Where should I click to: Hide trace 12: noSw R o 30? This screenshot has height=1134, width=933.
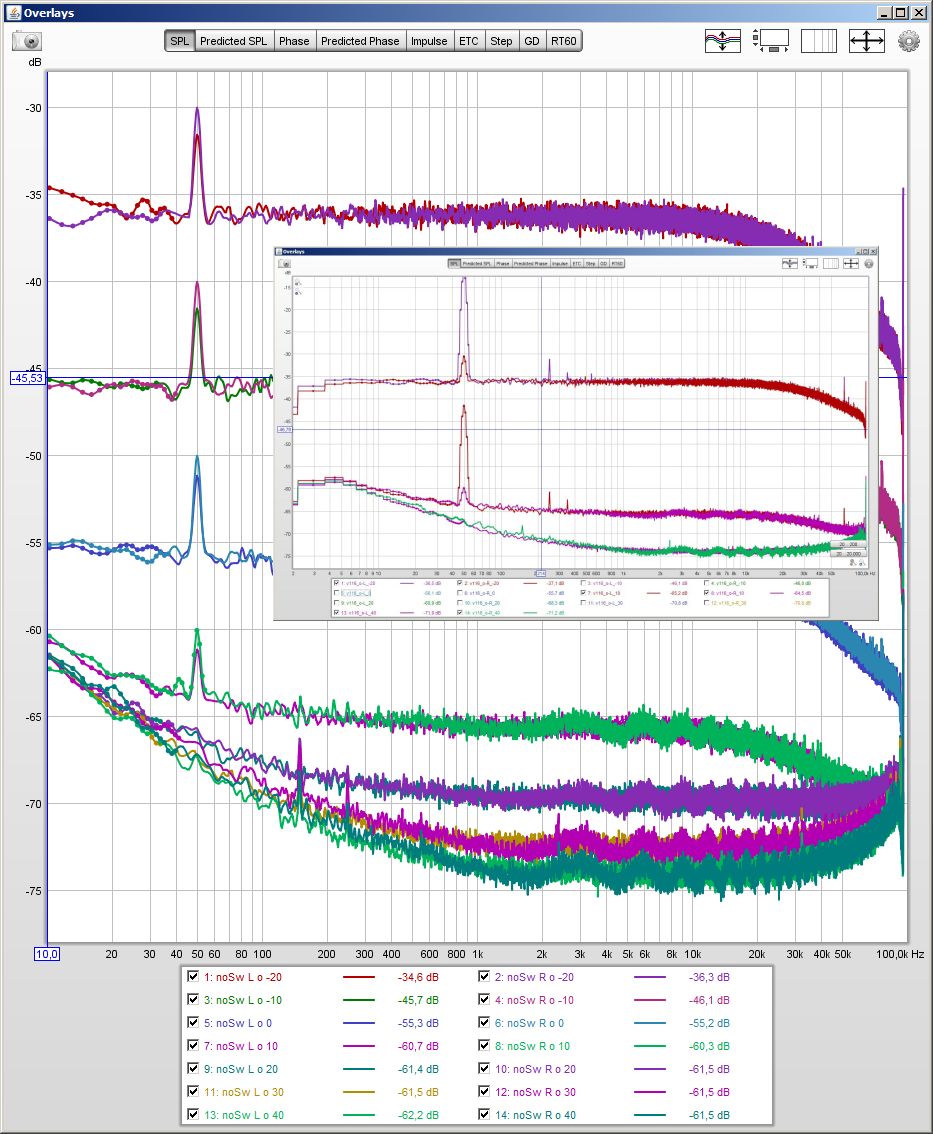coord(484,1091)
